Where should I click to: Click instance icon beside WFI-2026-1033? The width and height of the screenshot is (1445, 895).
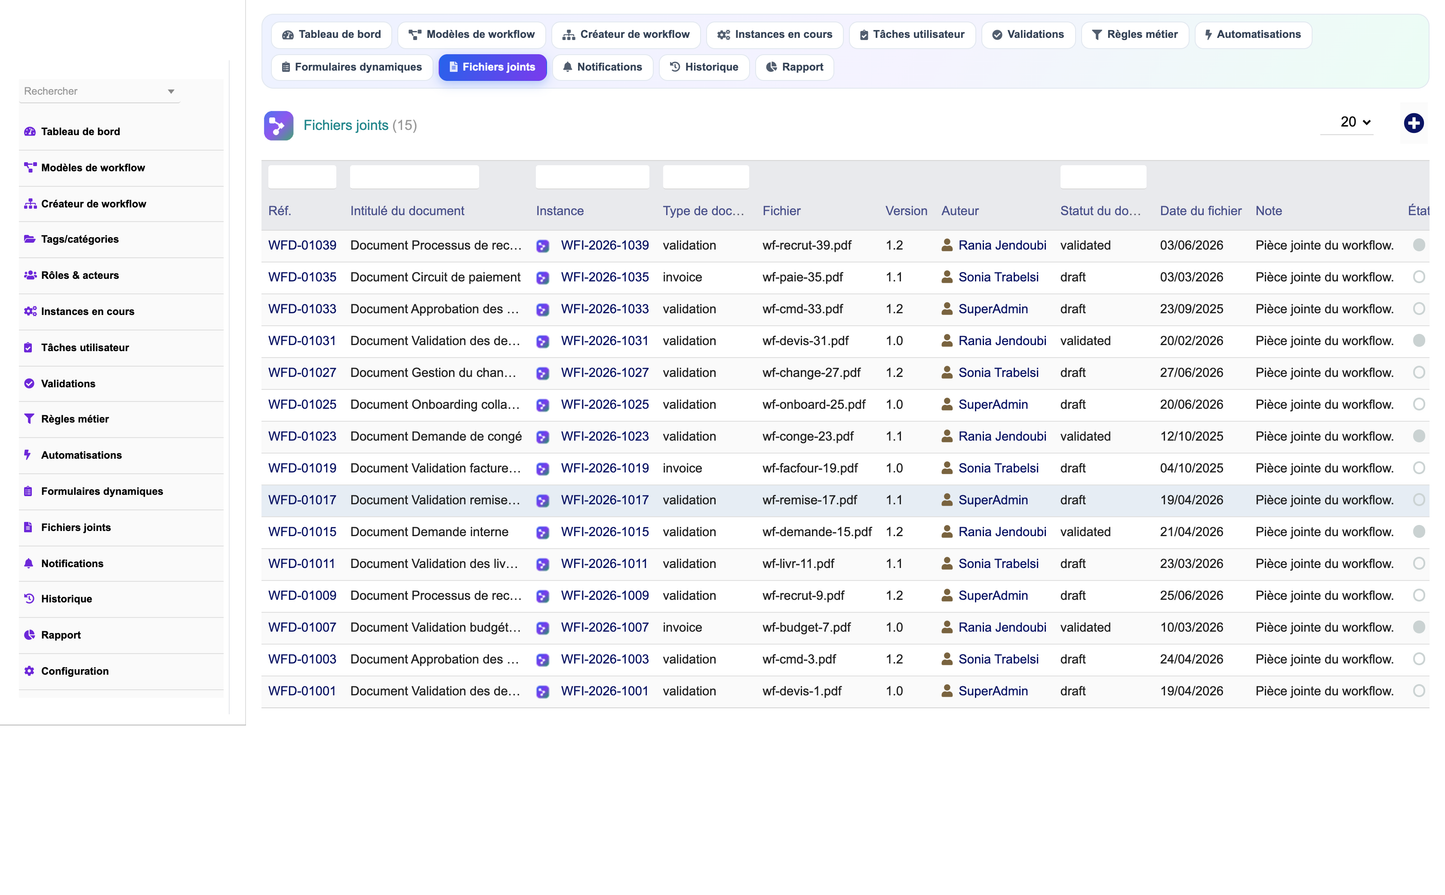543,310
